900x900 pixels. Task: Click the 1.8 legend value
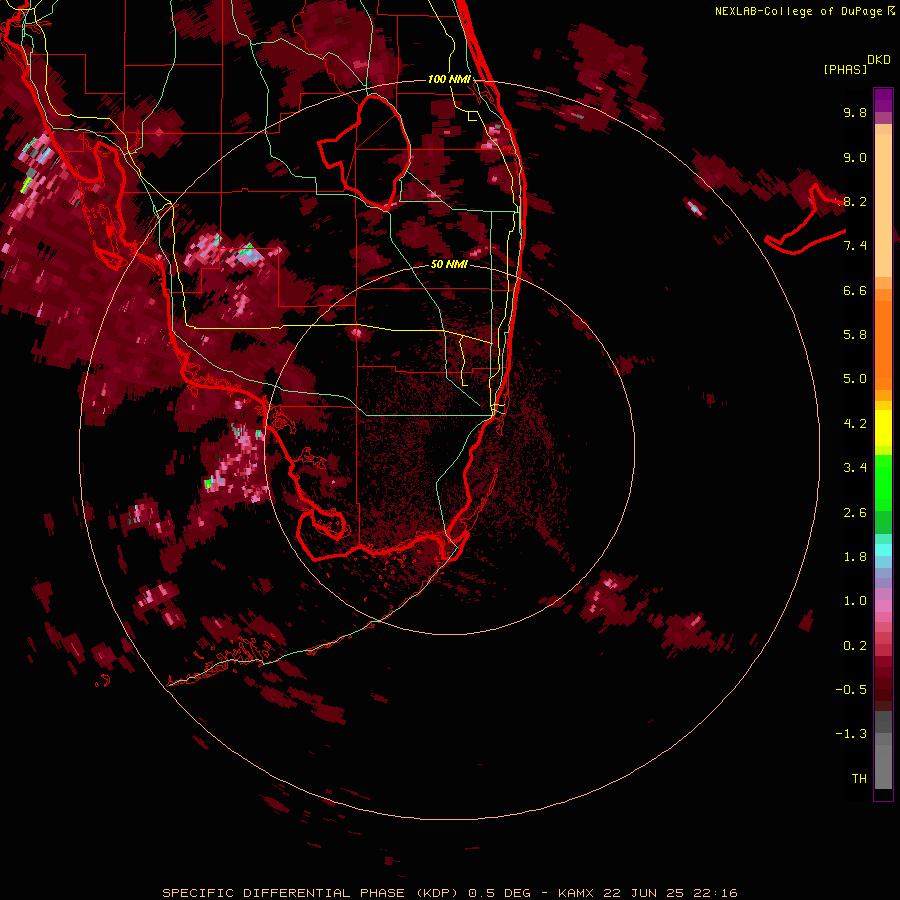tap(855, 557)
